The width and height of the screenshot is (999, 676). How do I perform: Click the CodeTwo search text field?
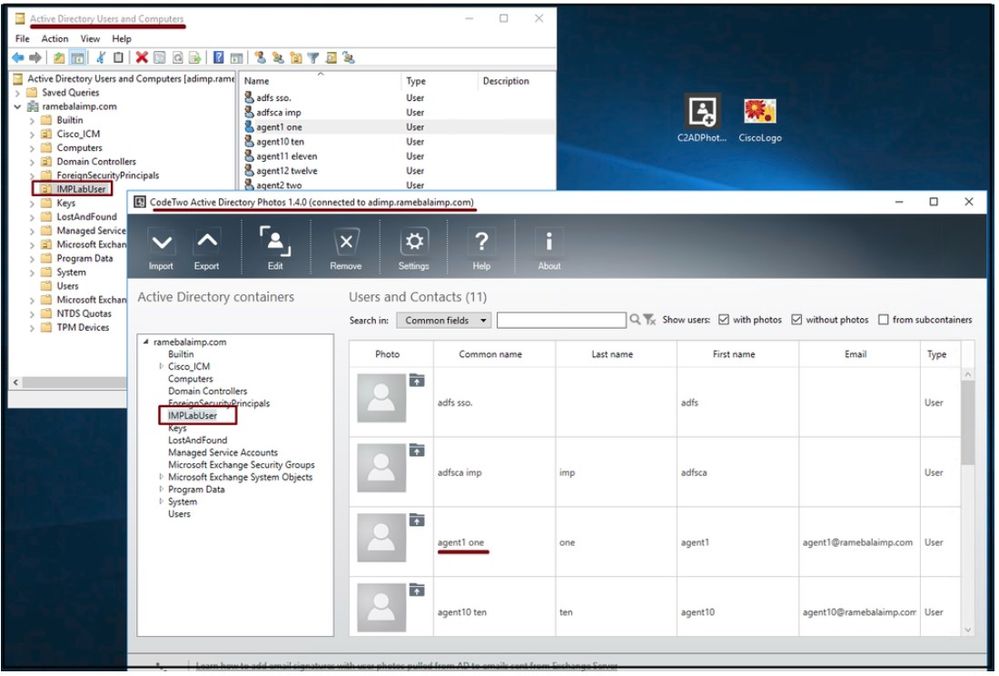click(x=561, y=320)
